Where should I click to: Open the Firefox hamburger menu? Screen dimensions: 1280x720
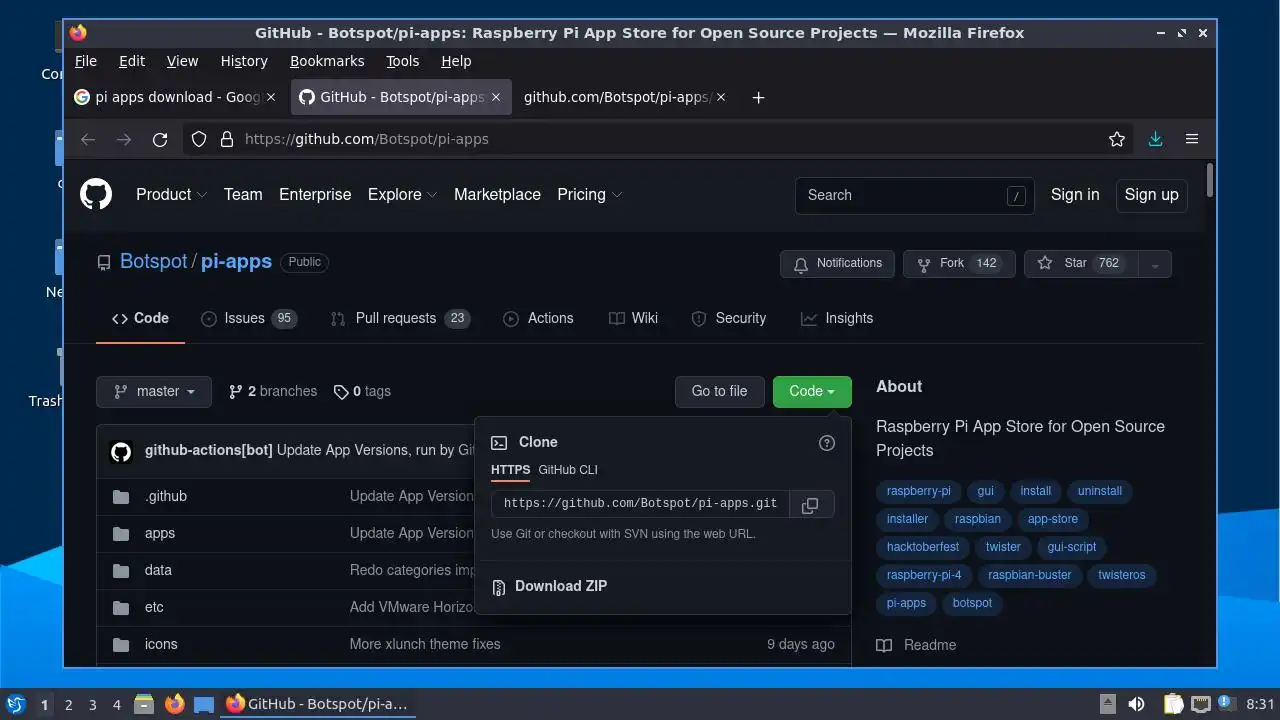coord(1192,139)
